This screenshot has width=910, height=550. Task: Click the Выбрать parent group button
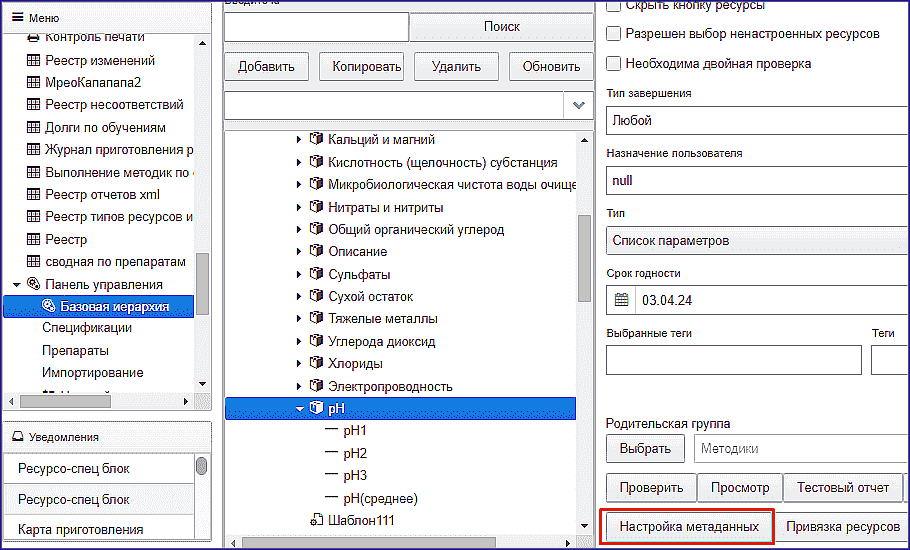645,448
